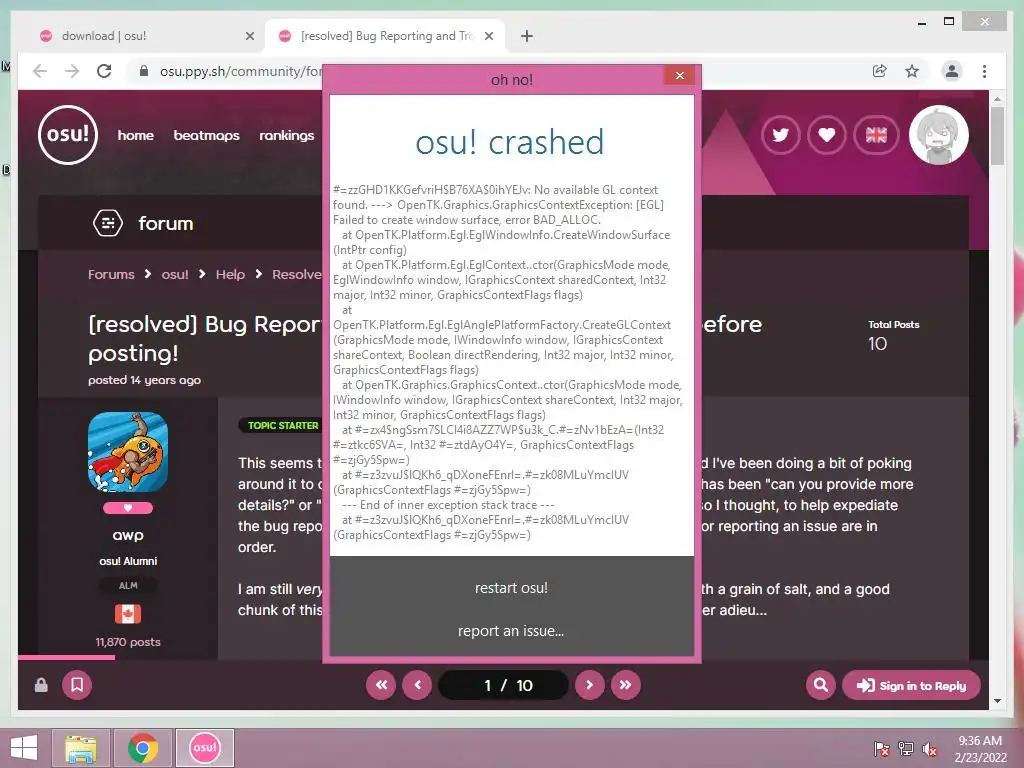Click the browser forward arrow
The width and height of the screenshot is (1024, 768).
(72, 71)
